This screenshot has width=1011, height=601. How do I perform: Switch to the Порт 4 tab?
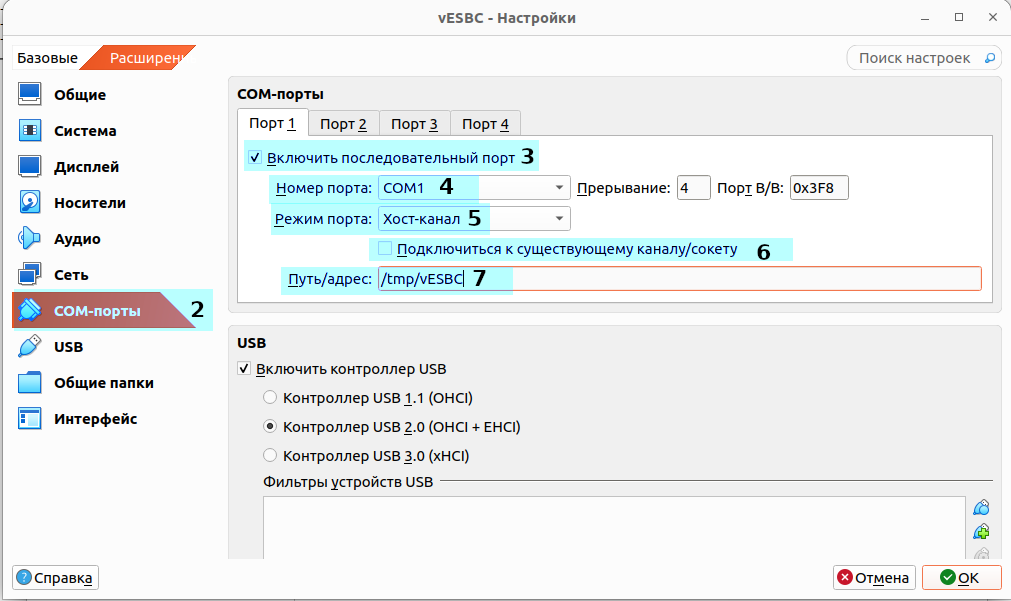click(x=485, y=124)
